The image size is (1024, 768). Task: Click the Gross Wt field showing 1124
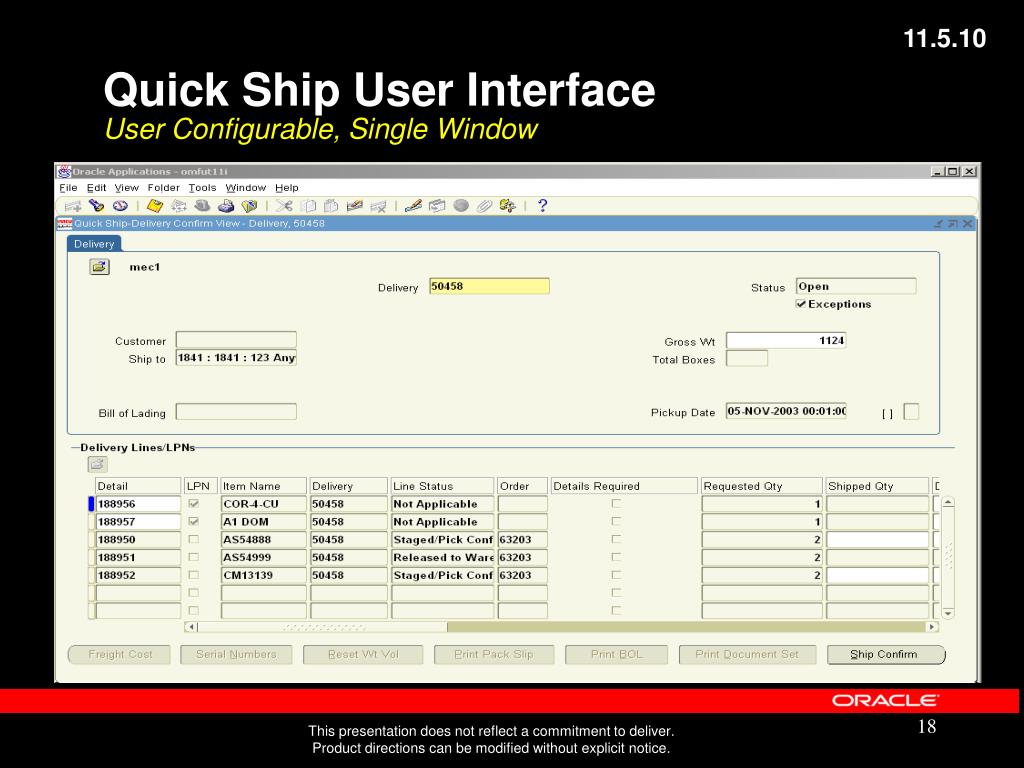(786, 340)
